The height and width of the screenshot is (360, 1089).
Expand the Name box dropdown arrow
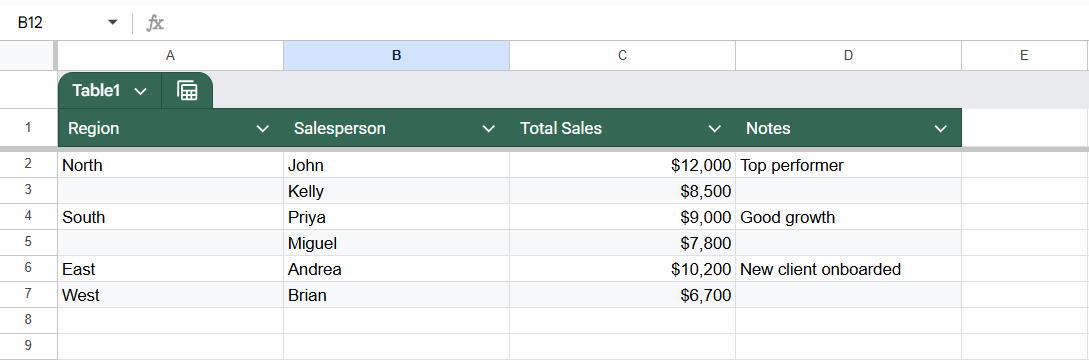113,23
